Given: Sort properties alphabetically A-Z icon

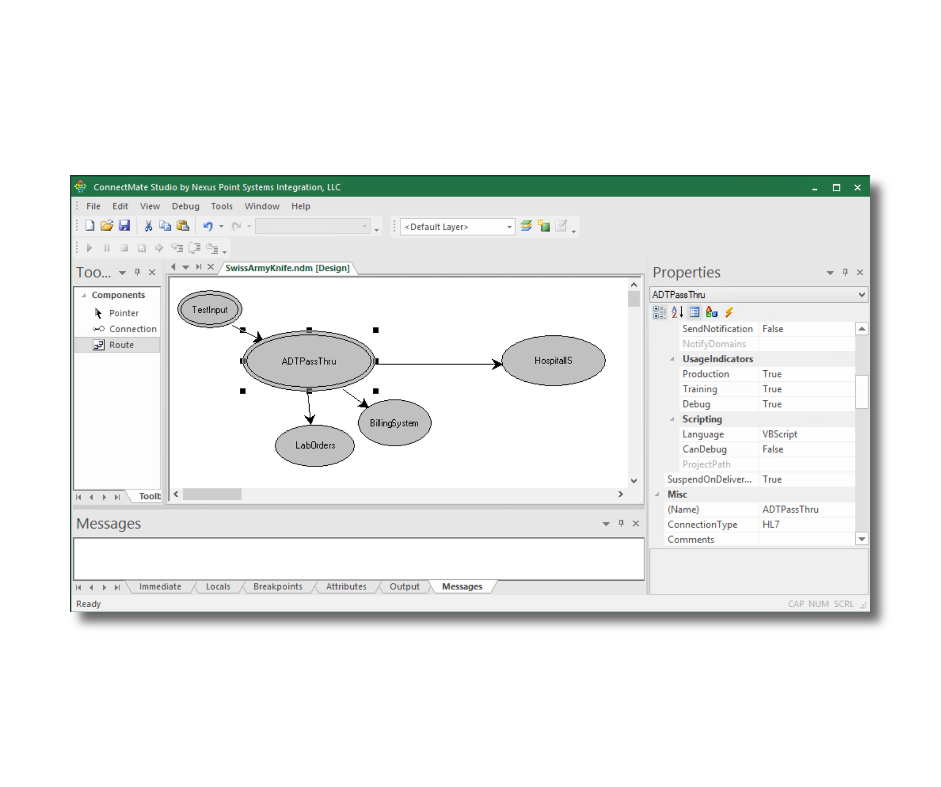Looking at the screenshot, I should (x=677, y=312).
